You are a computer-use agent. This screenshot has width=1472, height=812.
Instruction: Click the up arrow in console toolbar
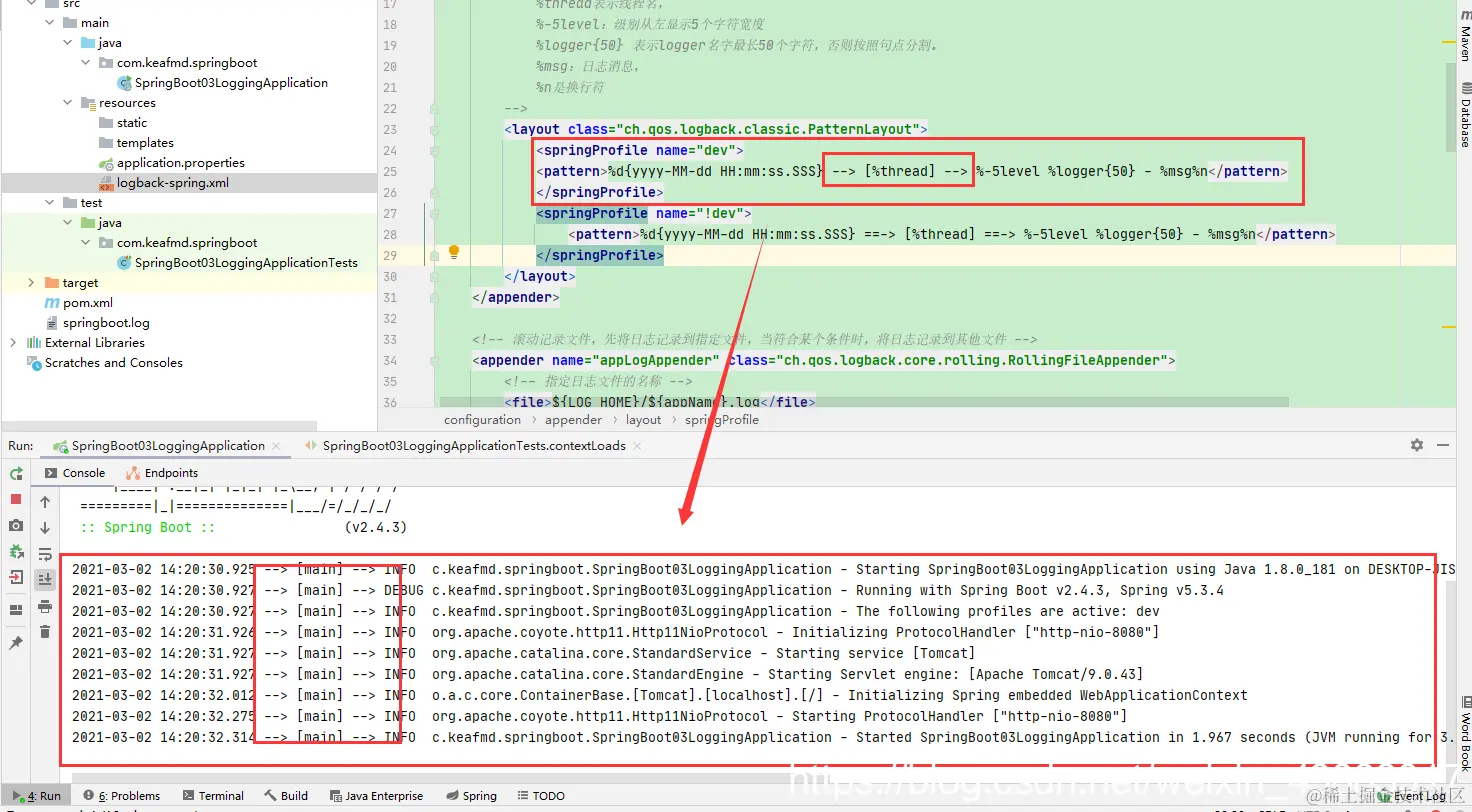(45, 502)
